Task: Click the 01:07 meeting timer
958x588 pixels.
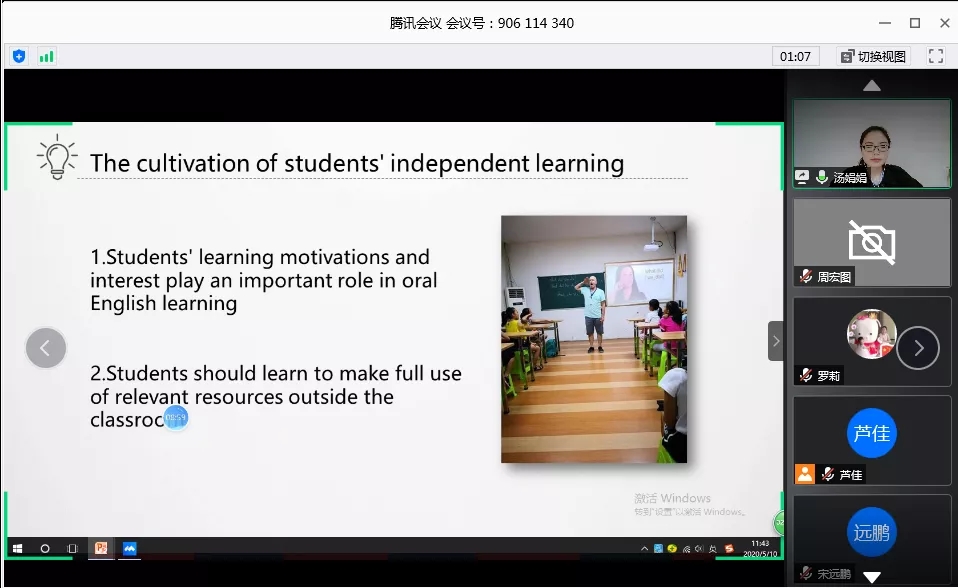Action: click(795, 56)
